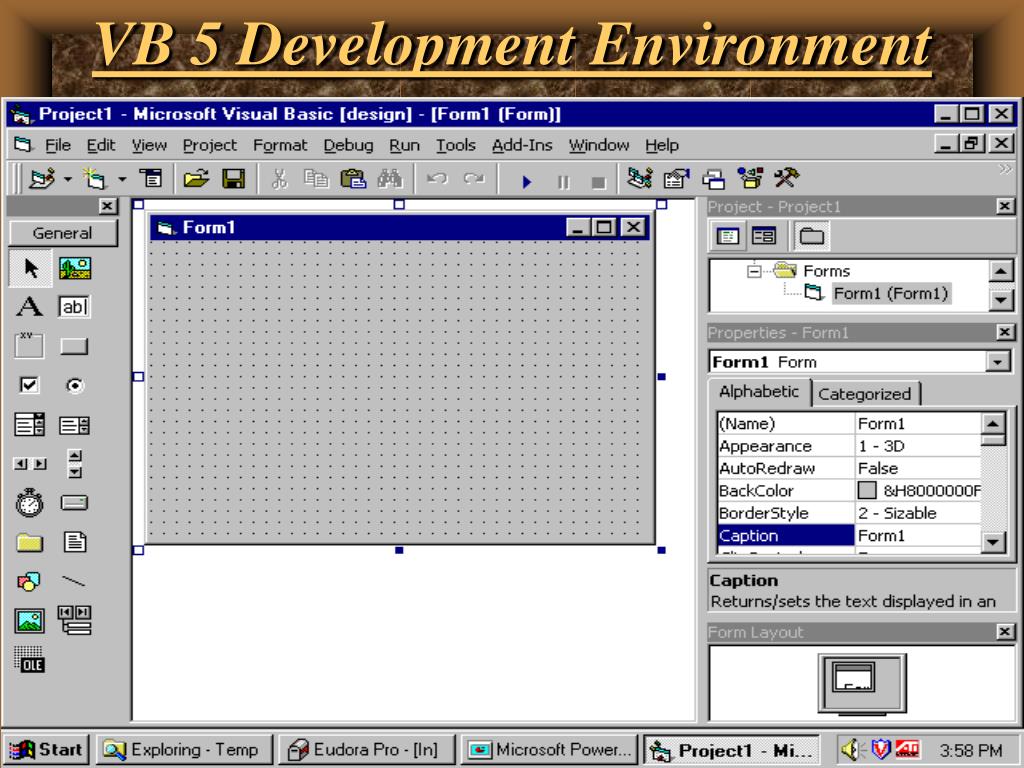Open the File menu
The width and height of the screenshot is (1024, 768).
click(57, 145)
